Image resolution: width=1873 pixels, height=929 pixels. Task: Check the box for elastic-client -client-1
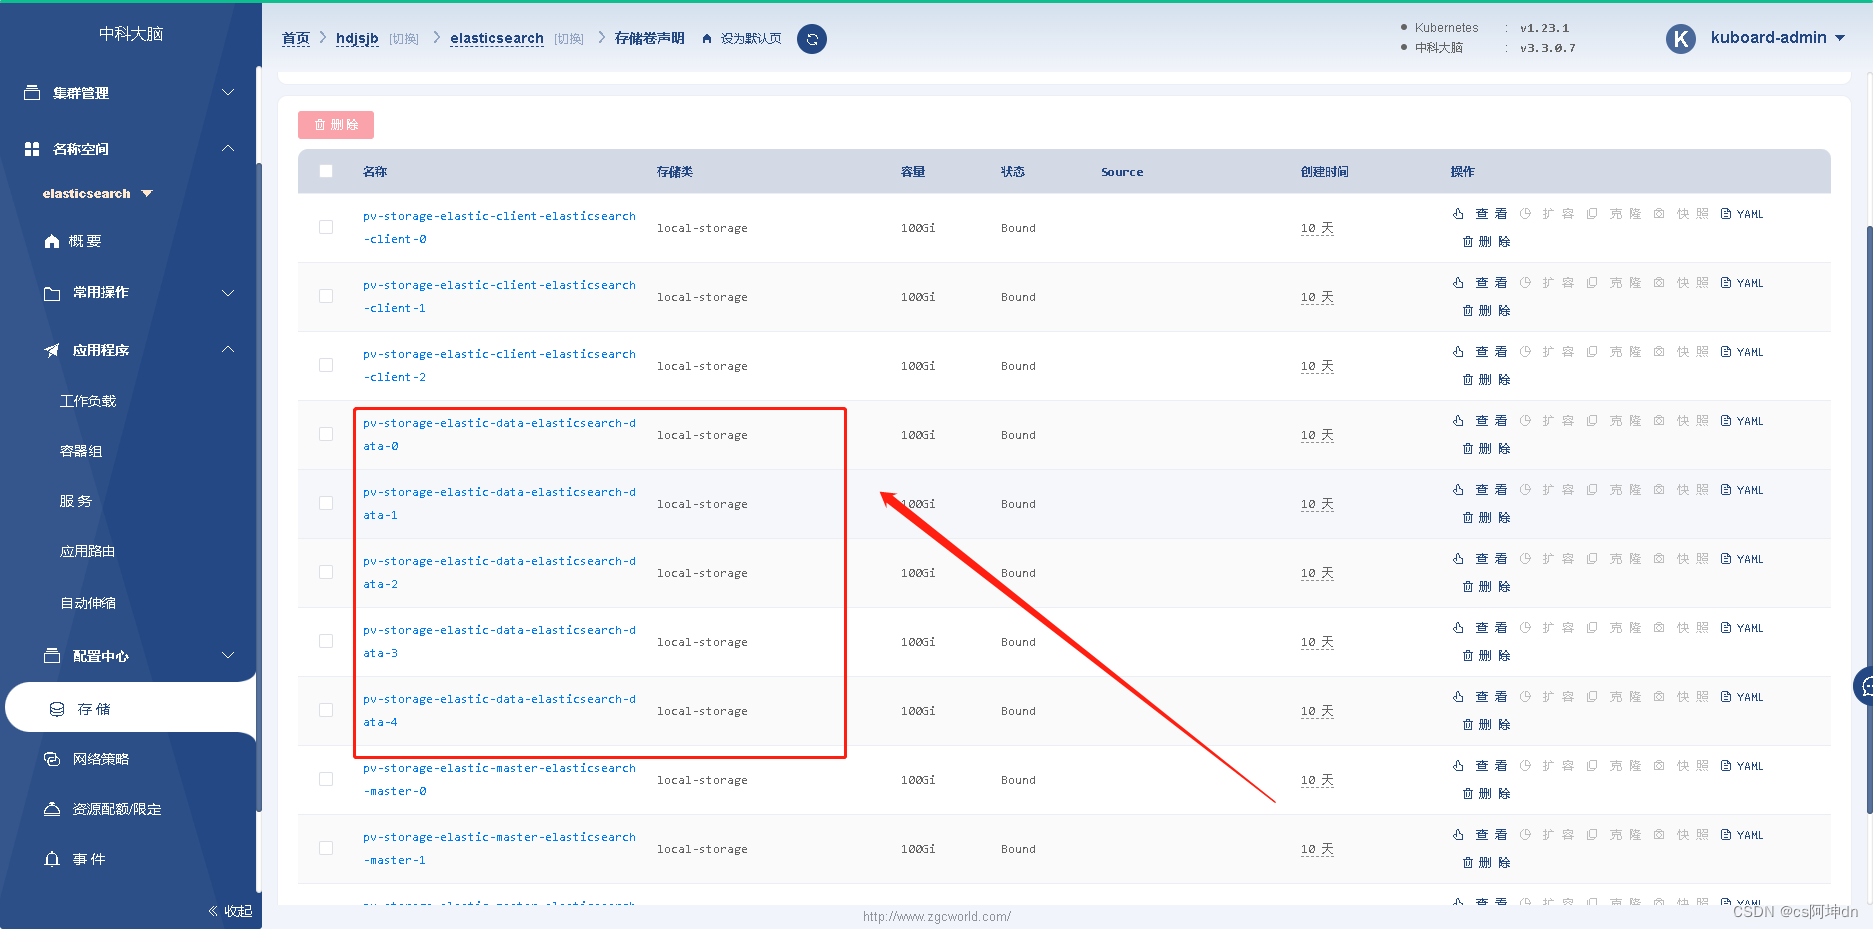326,296
